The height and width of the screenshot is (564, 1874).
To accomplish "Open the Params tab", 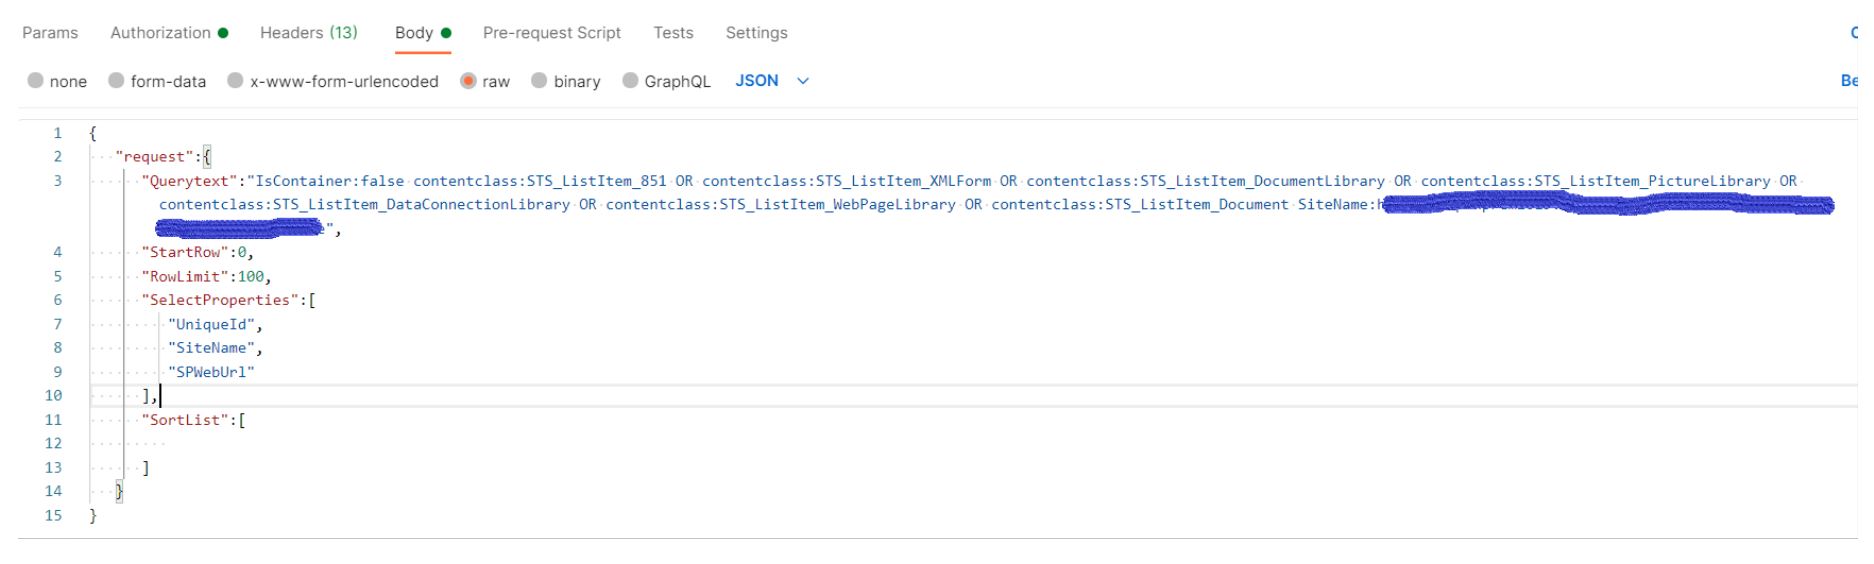I will [50, 33].
